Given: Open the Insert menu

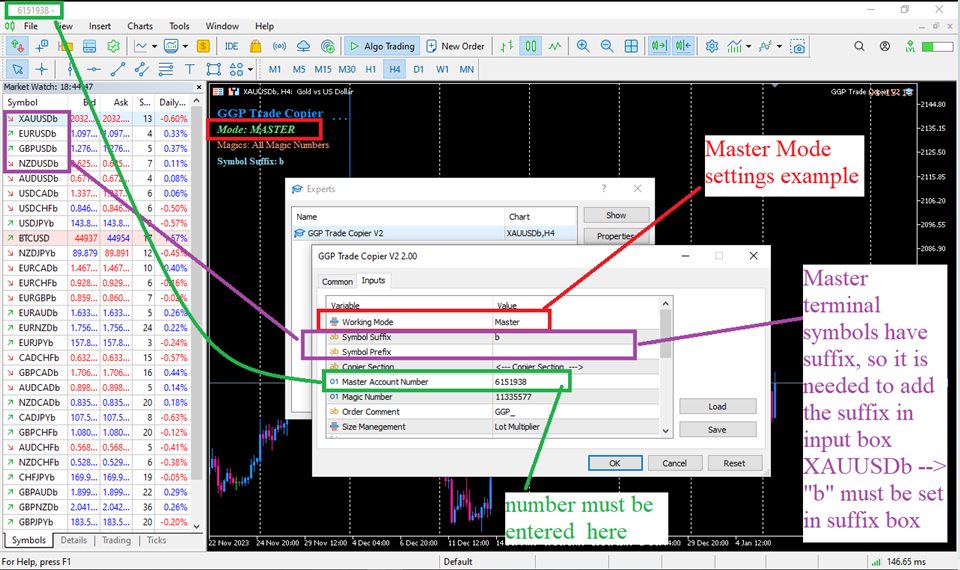Looking at the screenshot, I should coord(100,26).
